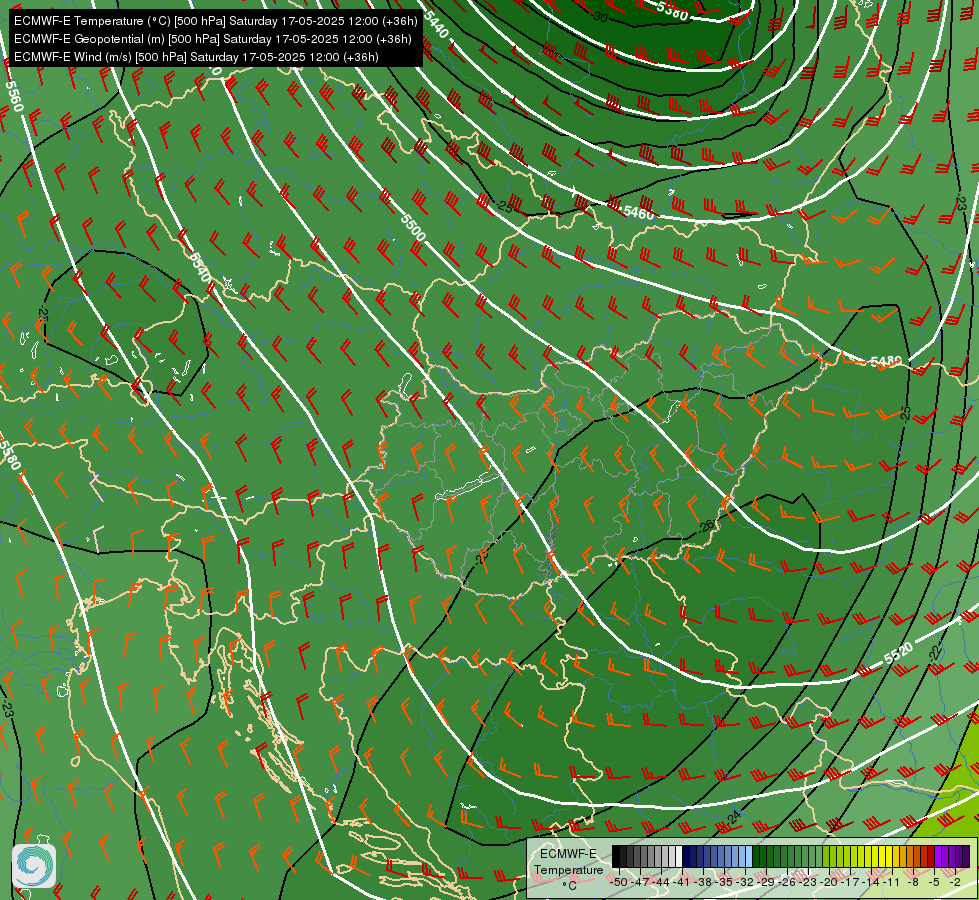Click the 5520 geopotential contour label
Viewport: 979px width, 900px height.
pyautogui.click(x=899, y=653)
